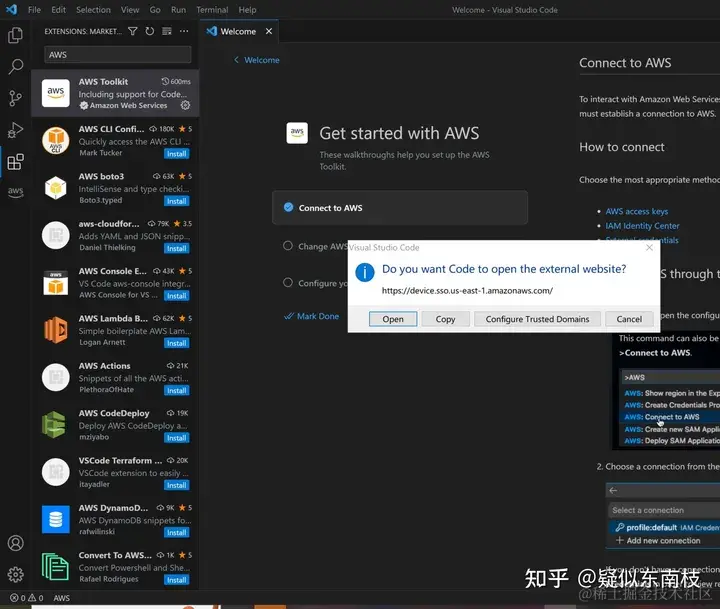Open the File menu
Image resolution: width=720 pixels, height=609 pixels.
point(34,10)
